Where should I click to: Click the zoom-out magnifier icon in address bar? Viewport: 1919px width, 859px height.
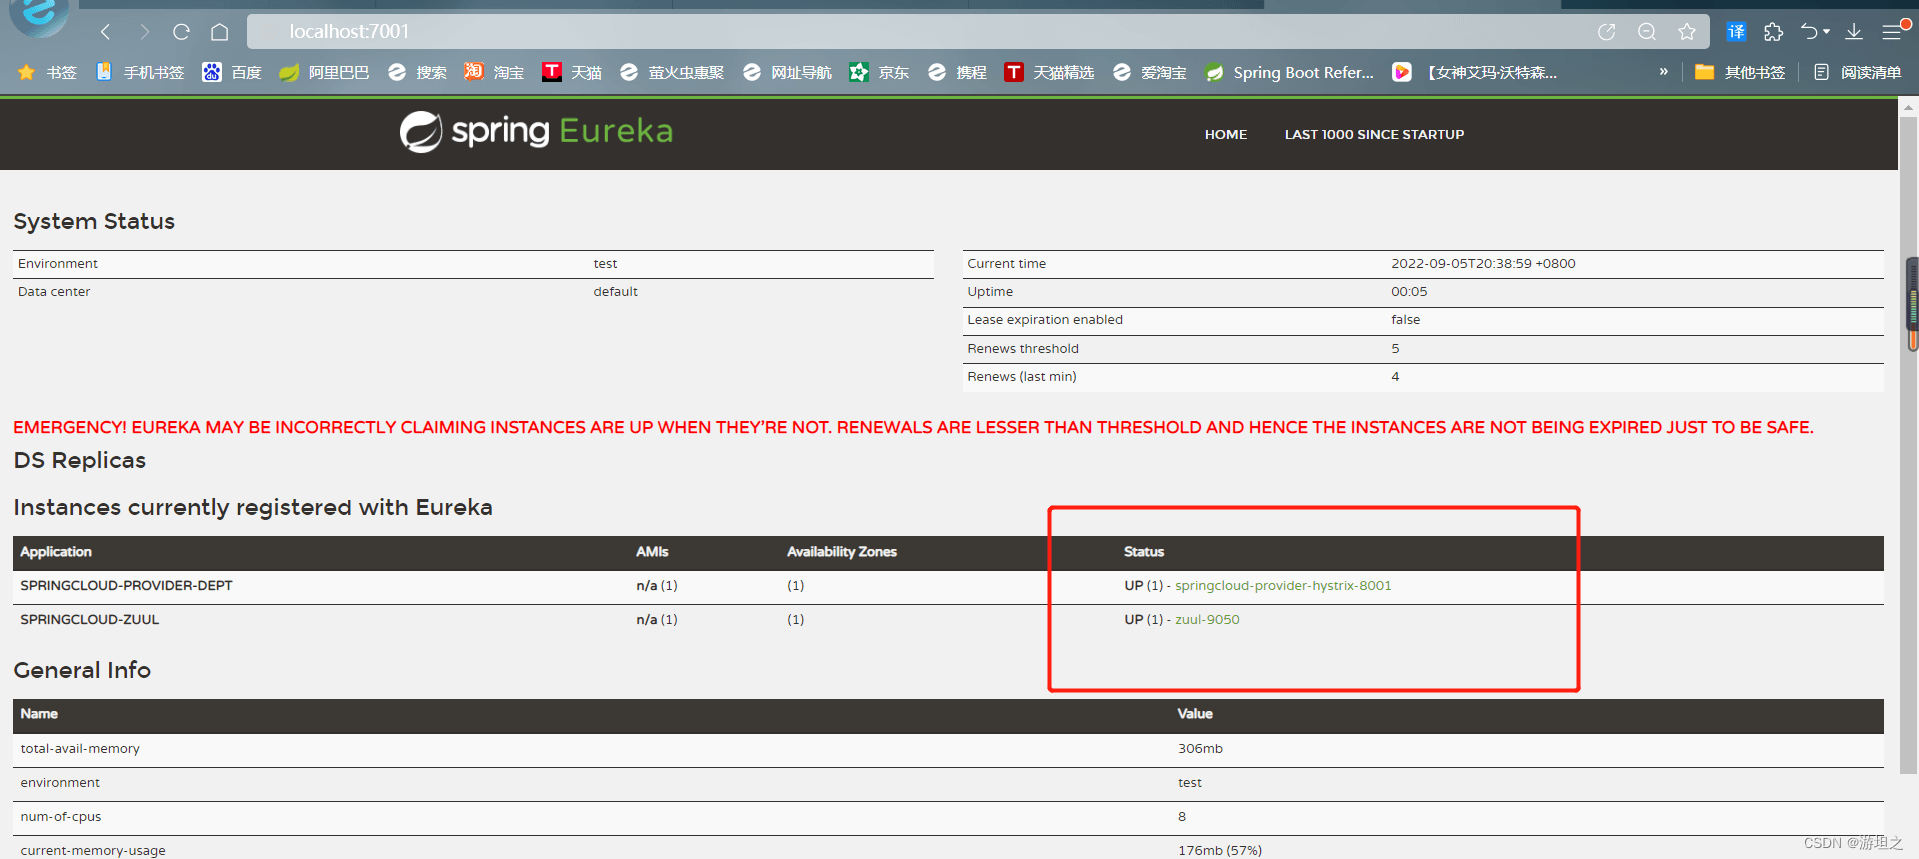pos(1647,32)
